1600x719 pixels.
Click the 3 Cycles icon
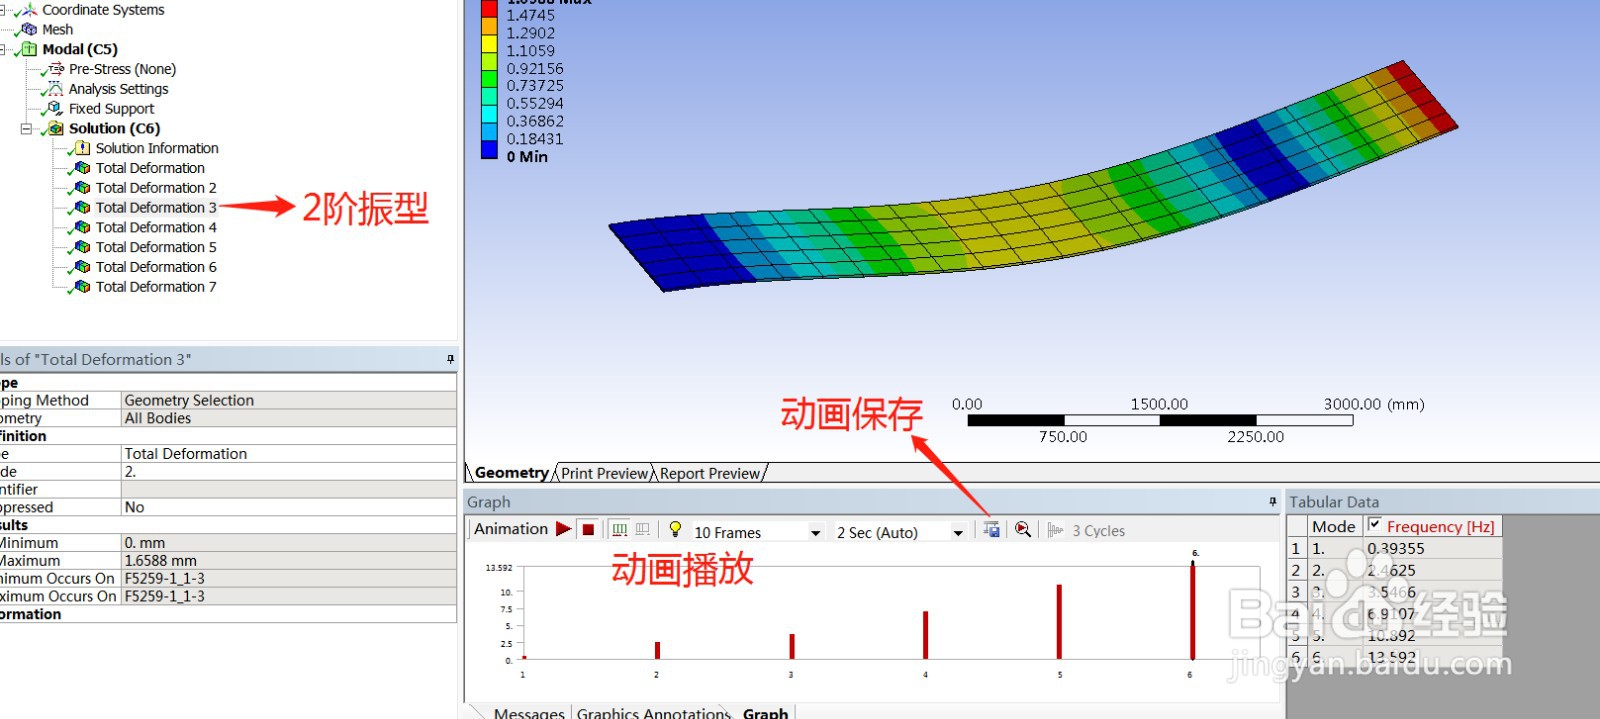[1056, 530]
